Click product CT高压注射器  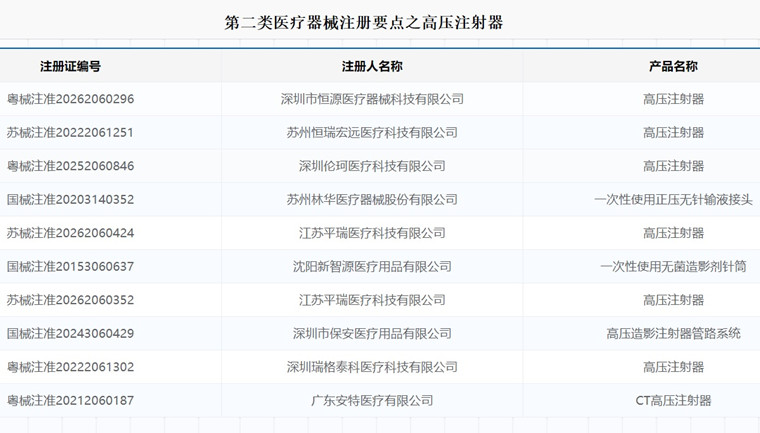[x=673, y=400]
